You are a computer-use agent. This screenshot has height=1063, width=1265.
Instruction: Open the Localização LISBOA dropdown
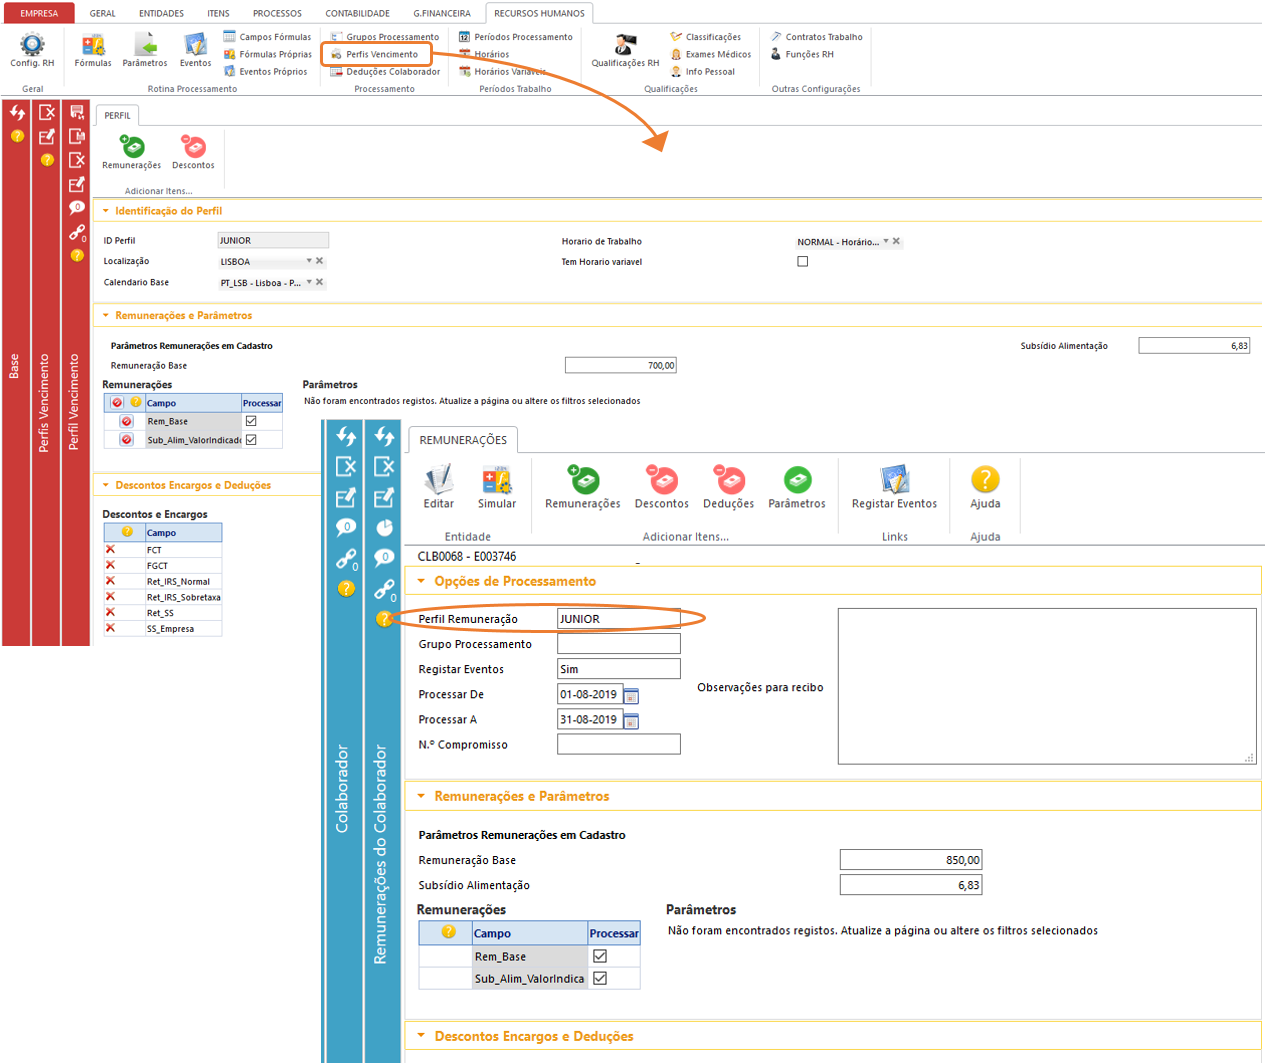point(309,261)
